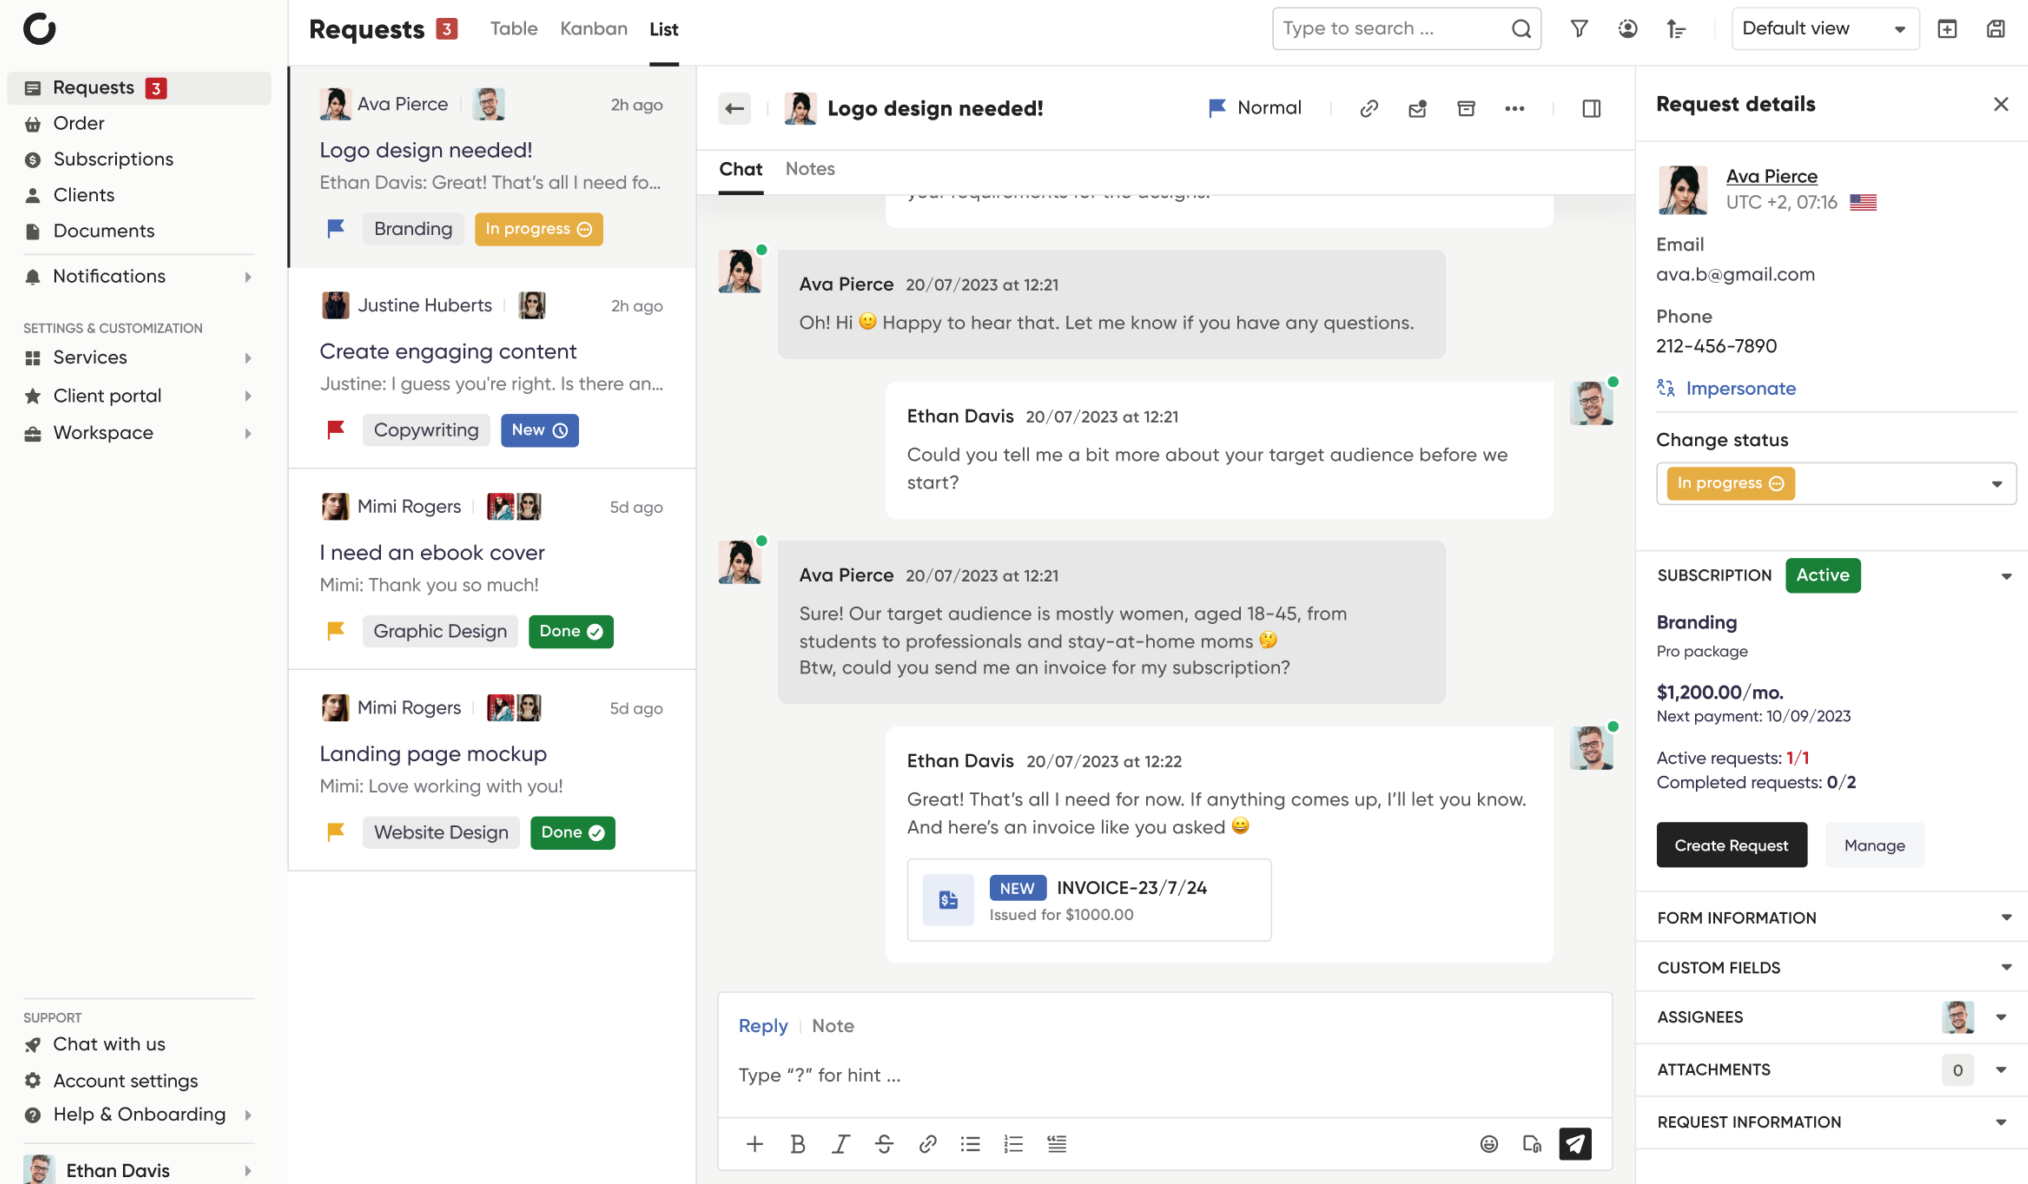Send the reply with paper plane icon
This screenshot has width=2028, height=1184.
(x=1575, y=1143)
